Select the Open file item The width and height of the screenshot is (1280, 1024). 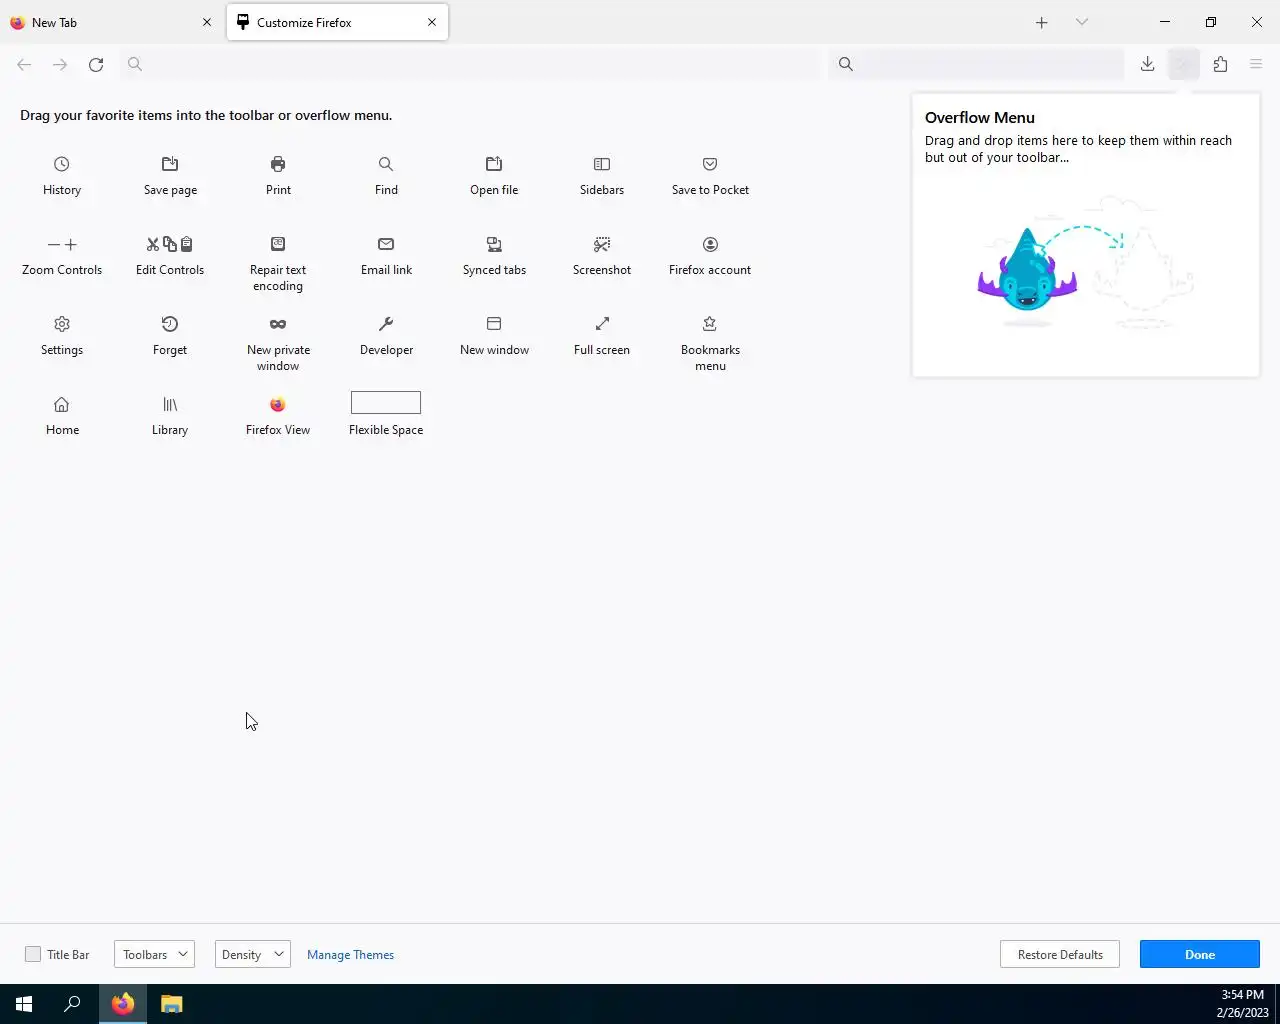click(x=494, y=175)
